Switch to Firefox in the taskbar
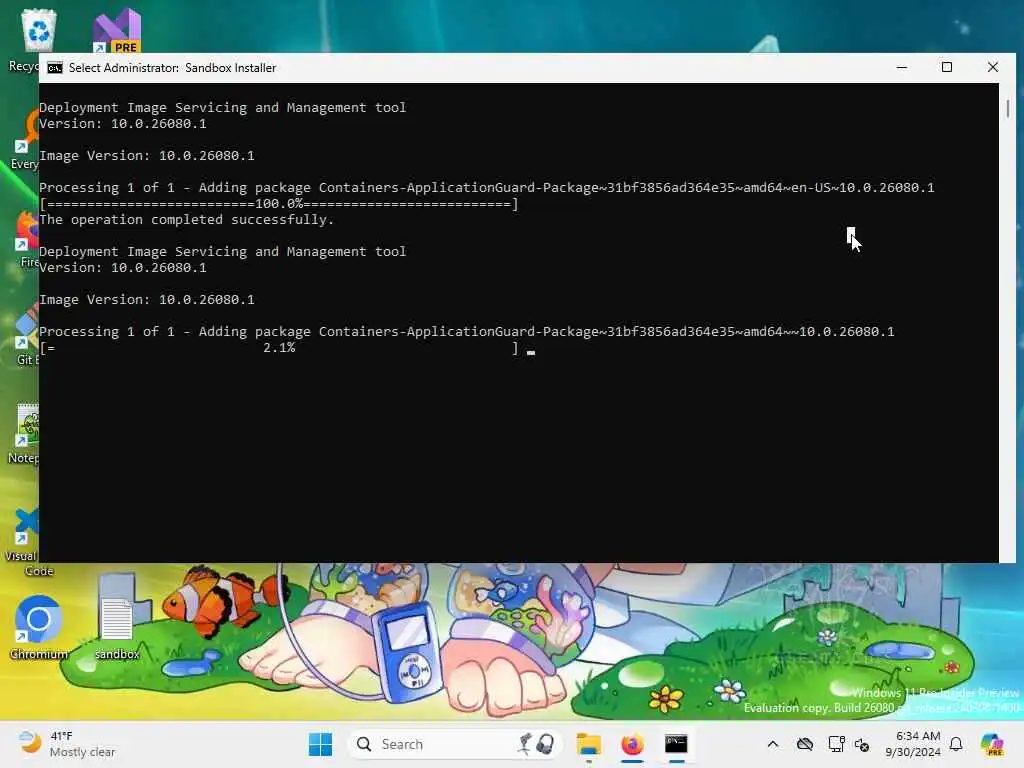1024x768 pixels. (632, 744)
